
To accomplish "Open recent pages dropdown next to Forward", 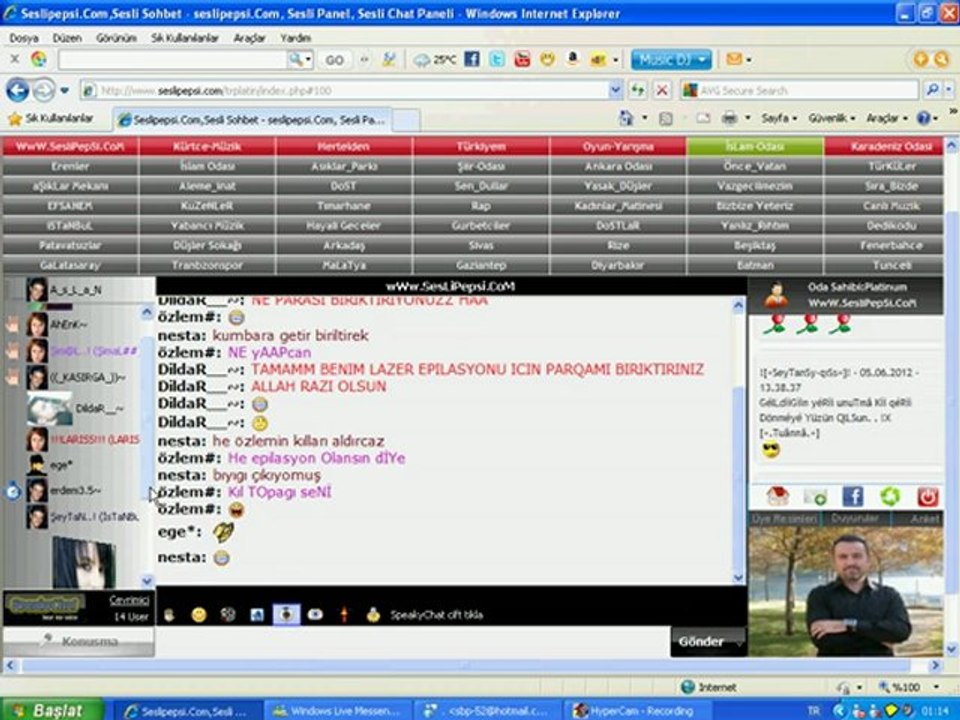I will tap(64, 91).
